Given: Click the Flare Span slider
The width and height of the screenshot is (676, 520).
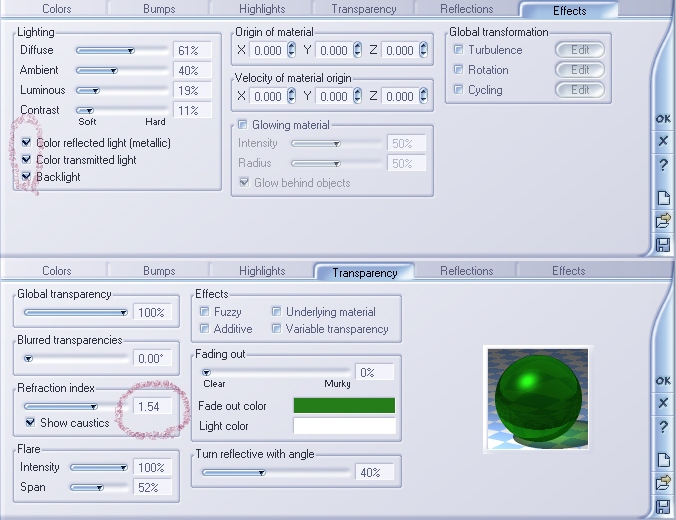Looking at the screenshot, I should [99, 488].
